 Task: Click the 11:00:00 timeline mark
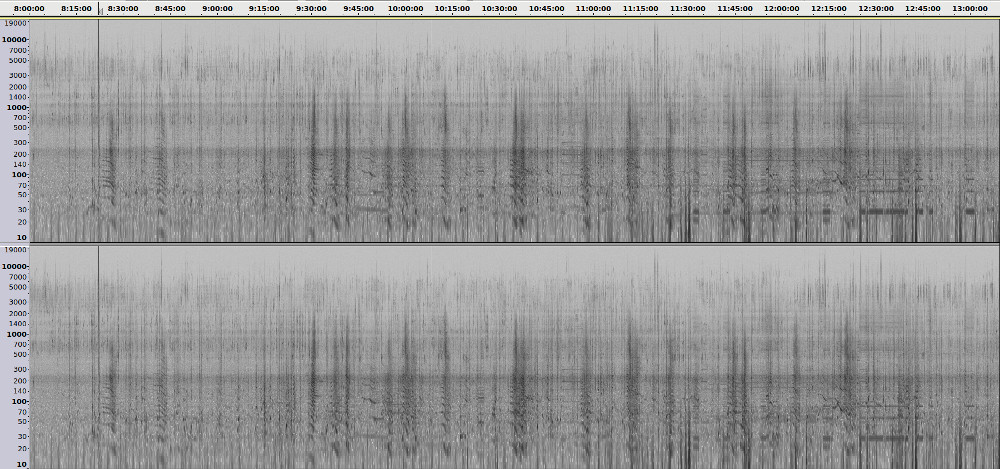[x=593, y=8]
